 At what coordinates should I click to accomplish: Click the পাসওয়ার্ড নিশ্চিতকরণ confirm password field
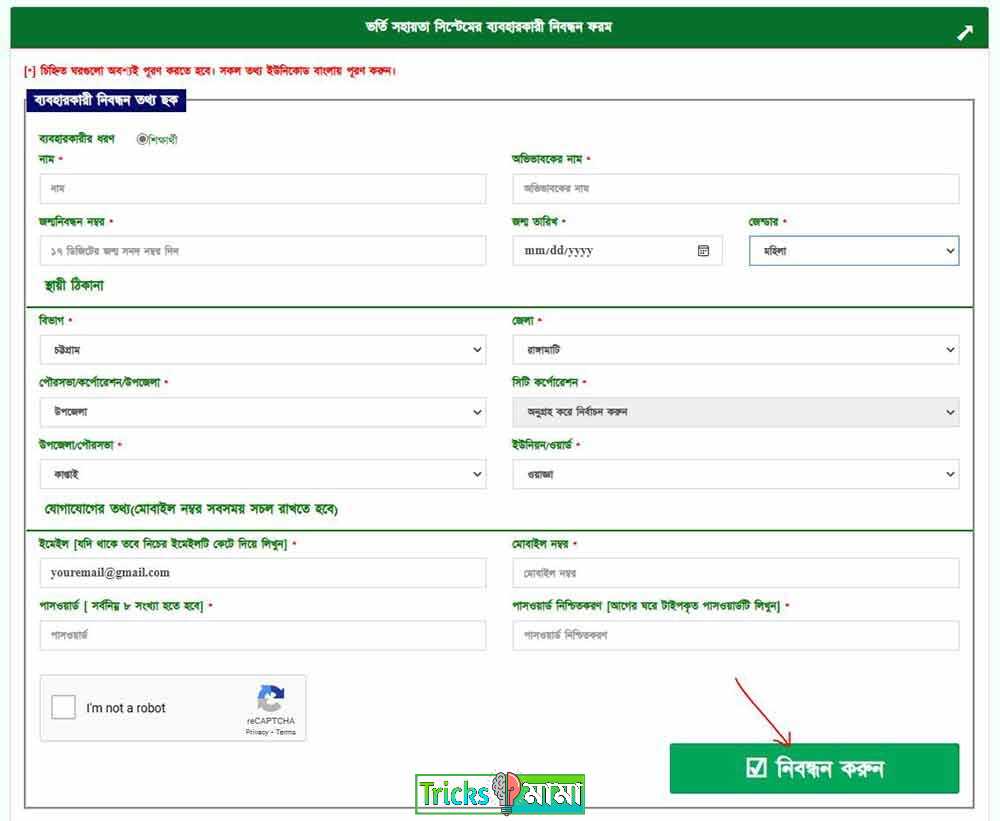(x=735, y=635)
